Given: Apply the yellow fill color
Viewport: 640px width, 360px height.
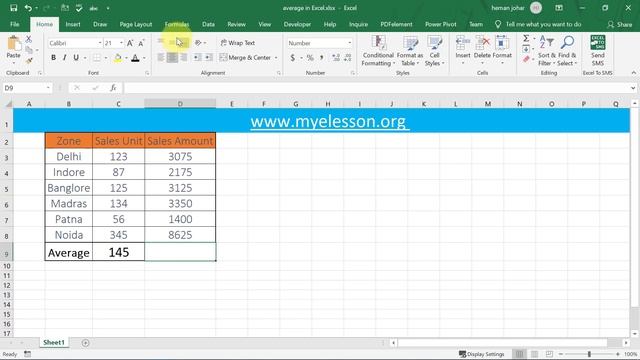Looking at the screenshot, I should pyautogui.click(x=118, y=58).
